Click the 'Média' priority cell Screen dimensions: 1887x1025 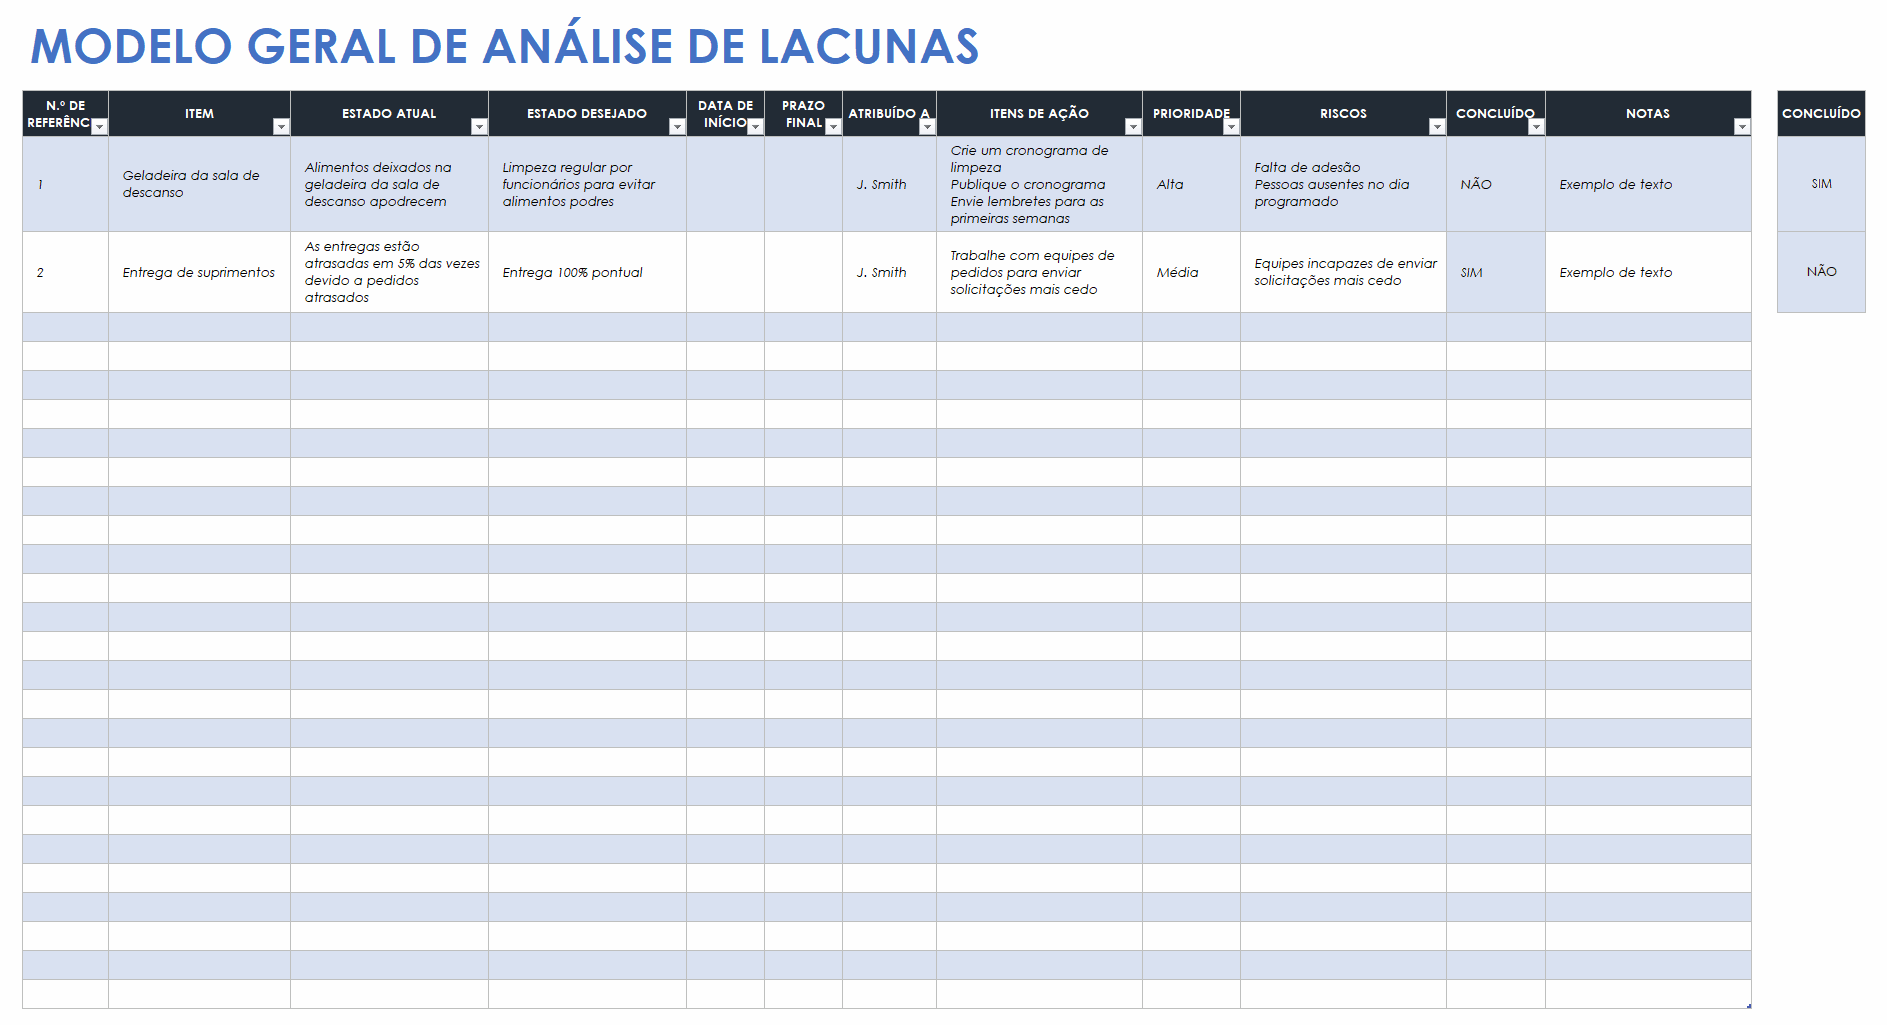(x=1191, y=272)
